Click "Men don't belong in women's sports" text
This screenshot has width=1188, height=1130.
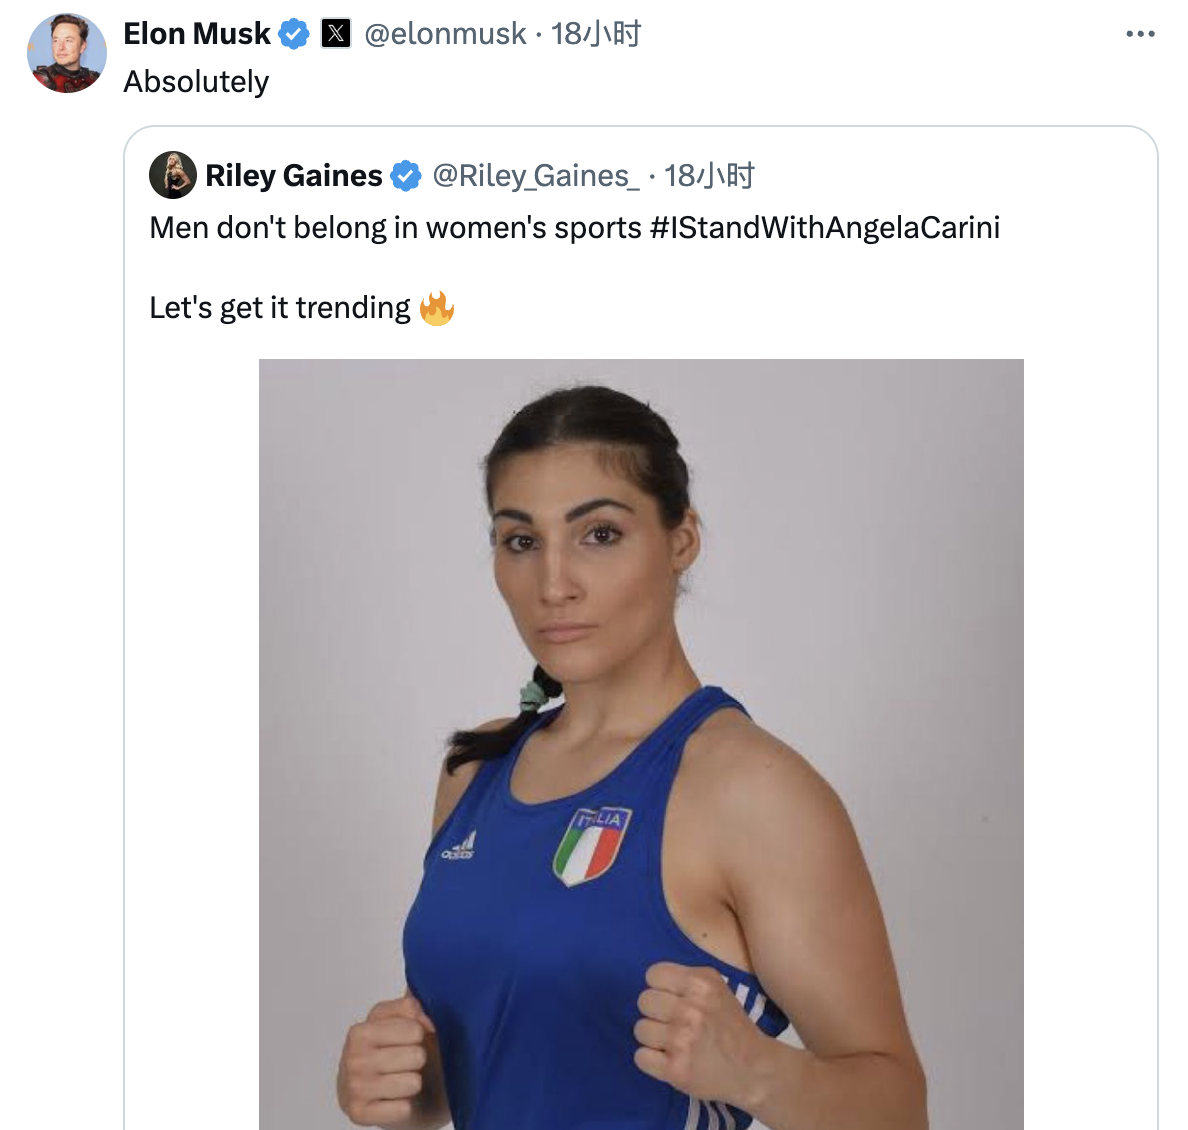[395, 228]
